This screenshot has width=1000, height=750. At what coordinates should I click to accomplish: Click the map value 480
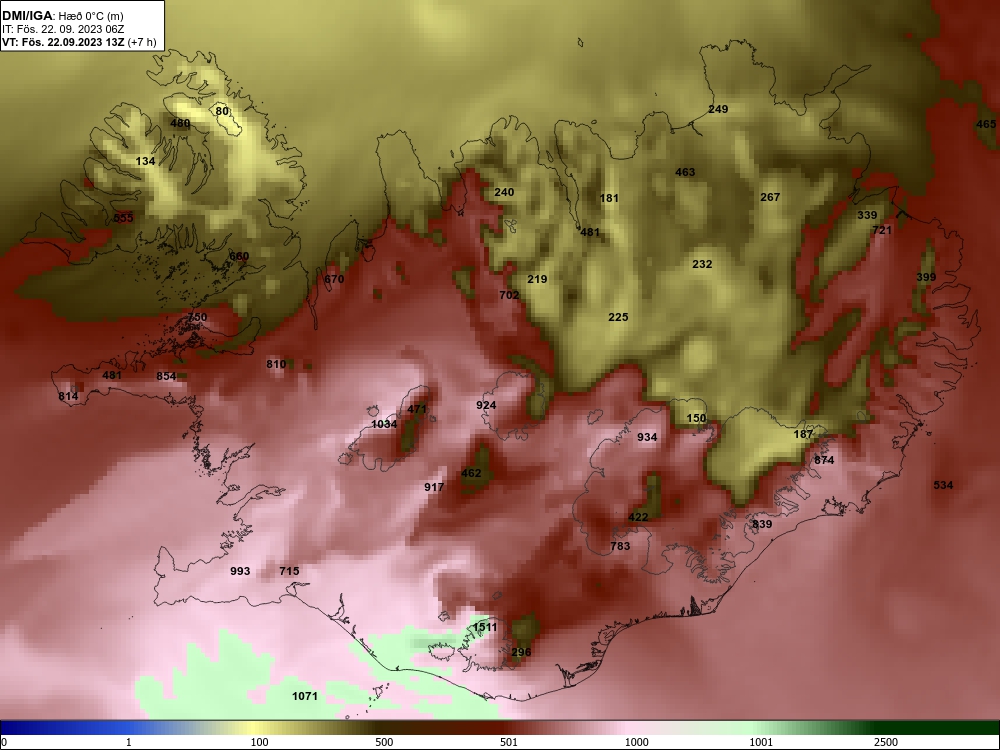(180, 123)
